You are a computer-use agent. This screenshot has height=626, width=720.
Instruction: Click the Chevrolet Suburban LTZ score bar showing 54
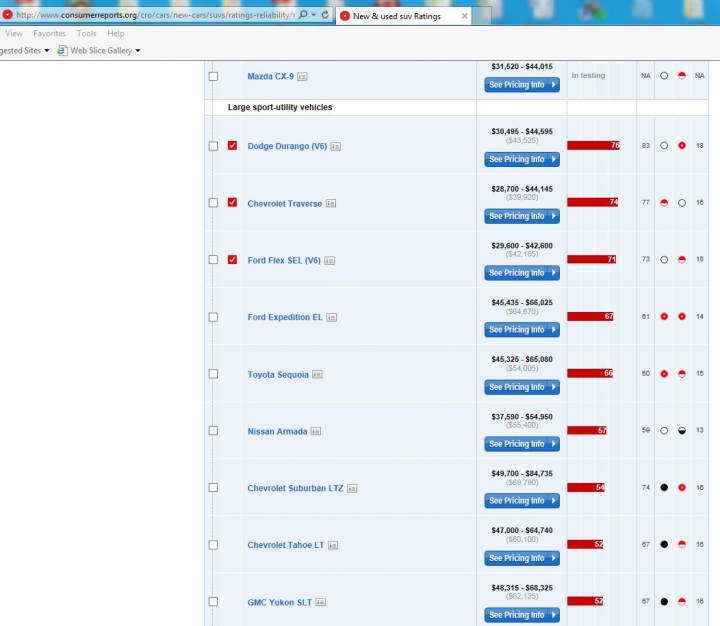click(586, 487)
